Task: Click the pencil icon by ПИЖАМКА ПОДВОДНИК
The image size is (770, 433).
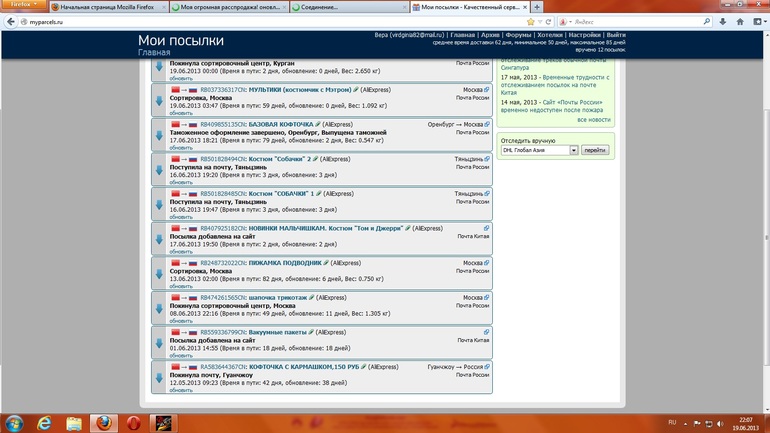Action: tap(326, 263)
